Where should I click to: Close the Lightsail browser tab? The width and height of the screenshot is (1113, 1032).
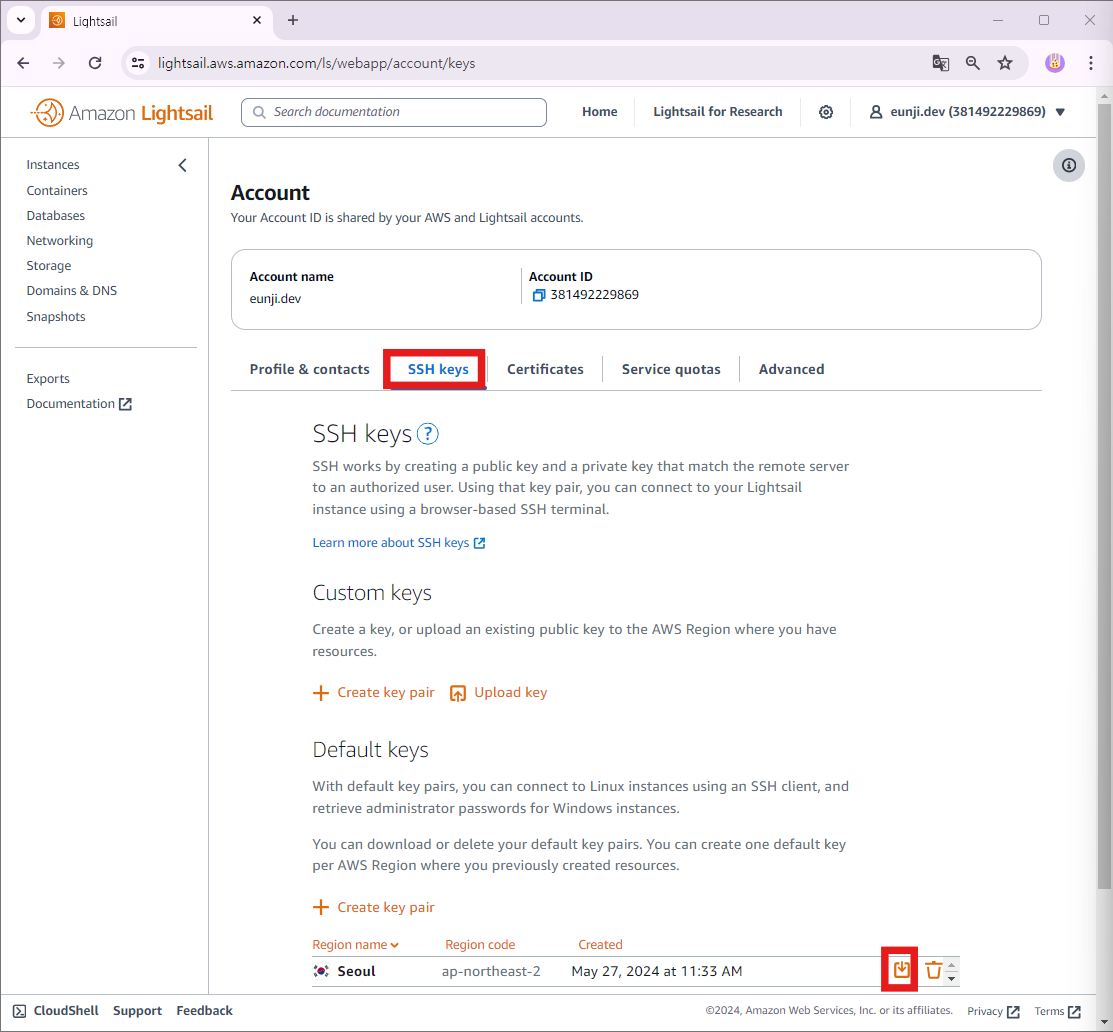coord(257,21)
